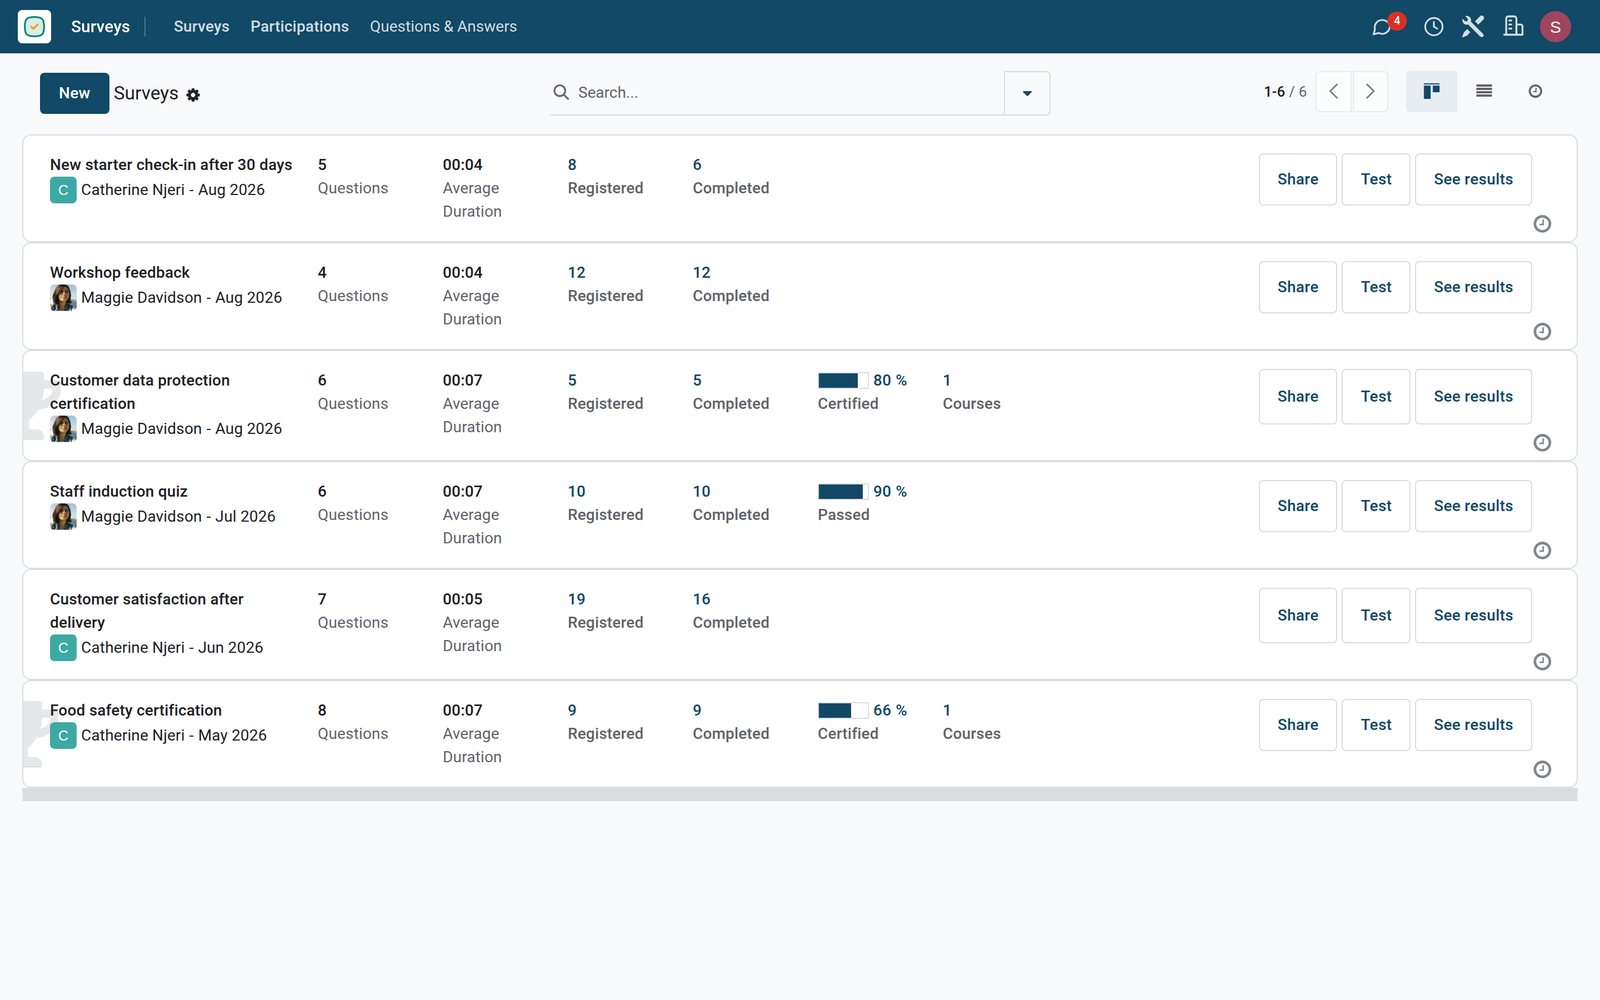Test the Workshop feedback survey
Image resolution: width=1600 pixels, height=1000 pixels.
click(x=1375, y=287)
